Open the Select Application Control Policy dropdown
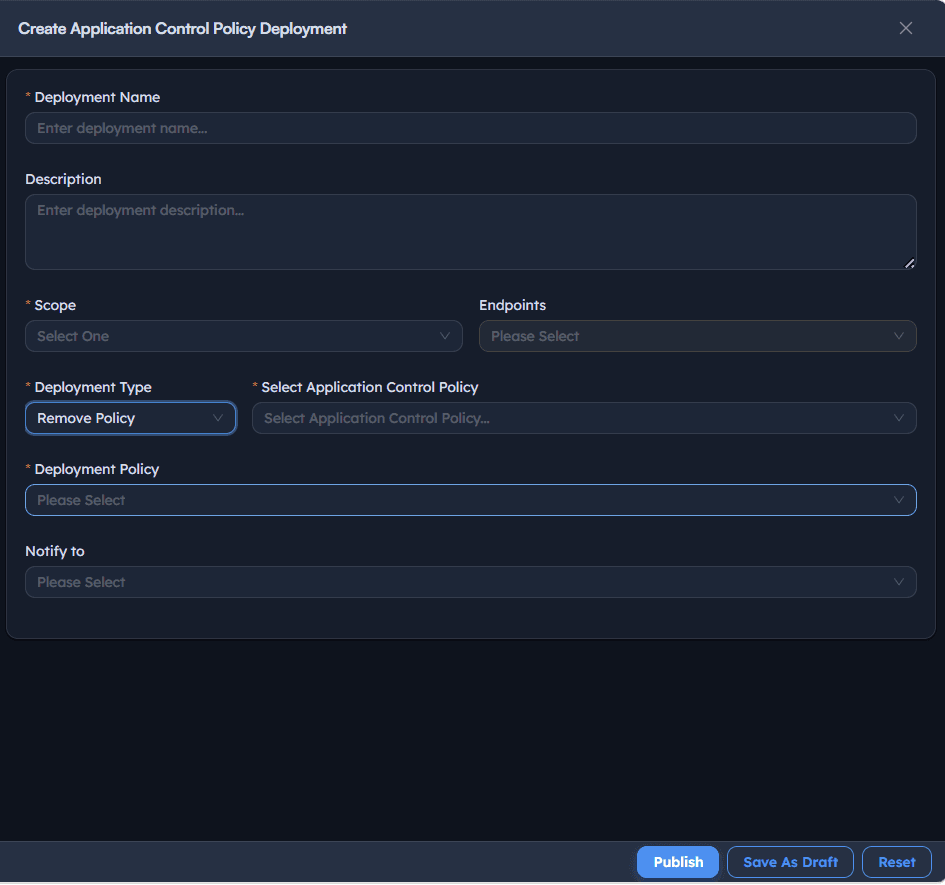This screenshot has width=945, height=885. 584,418
